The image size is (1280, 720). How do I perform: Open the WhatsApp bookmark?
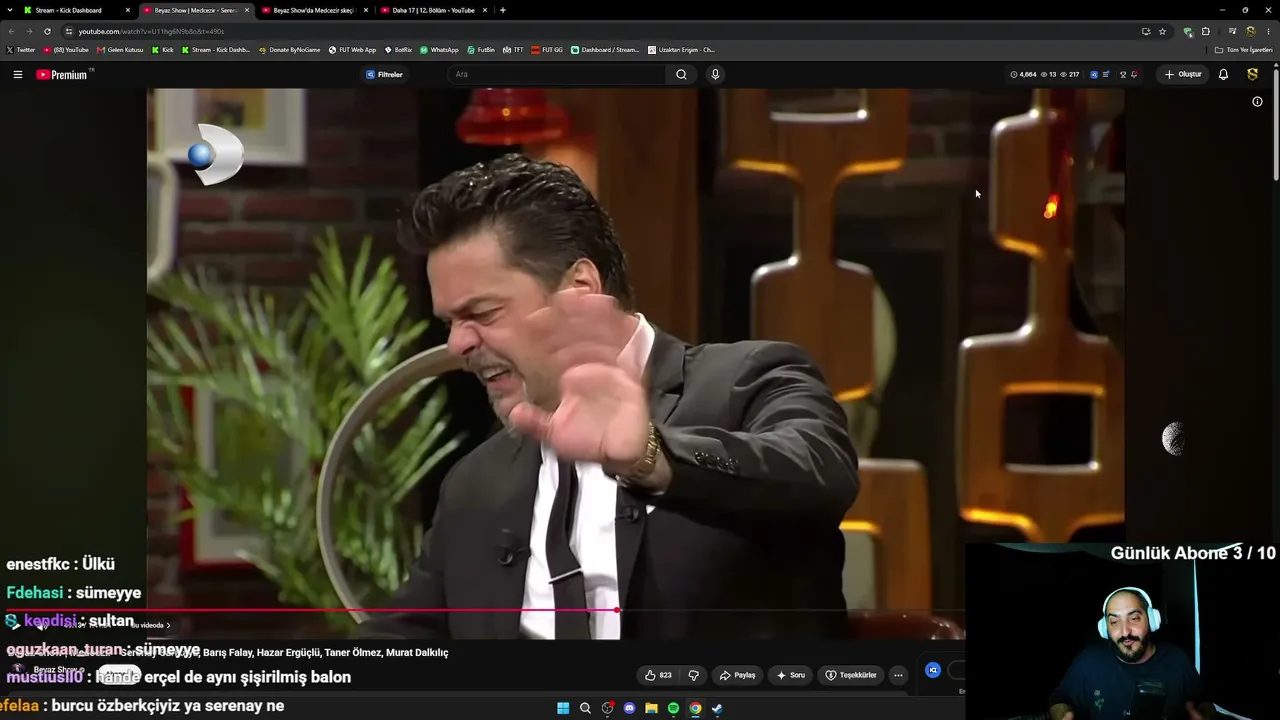439,49
